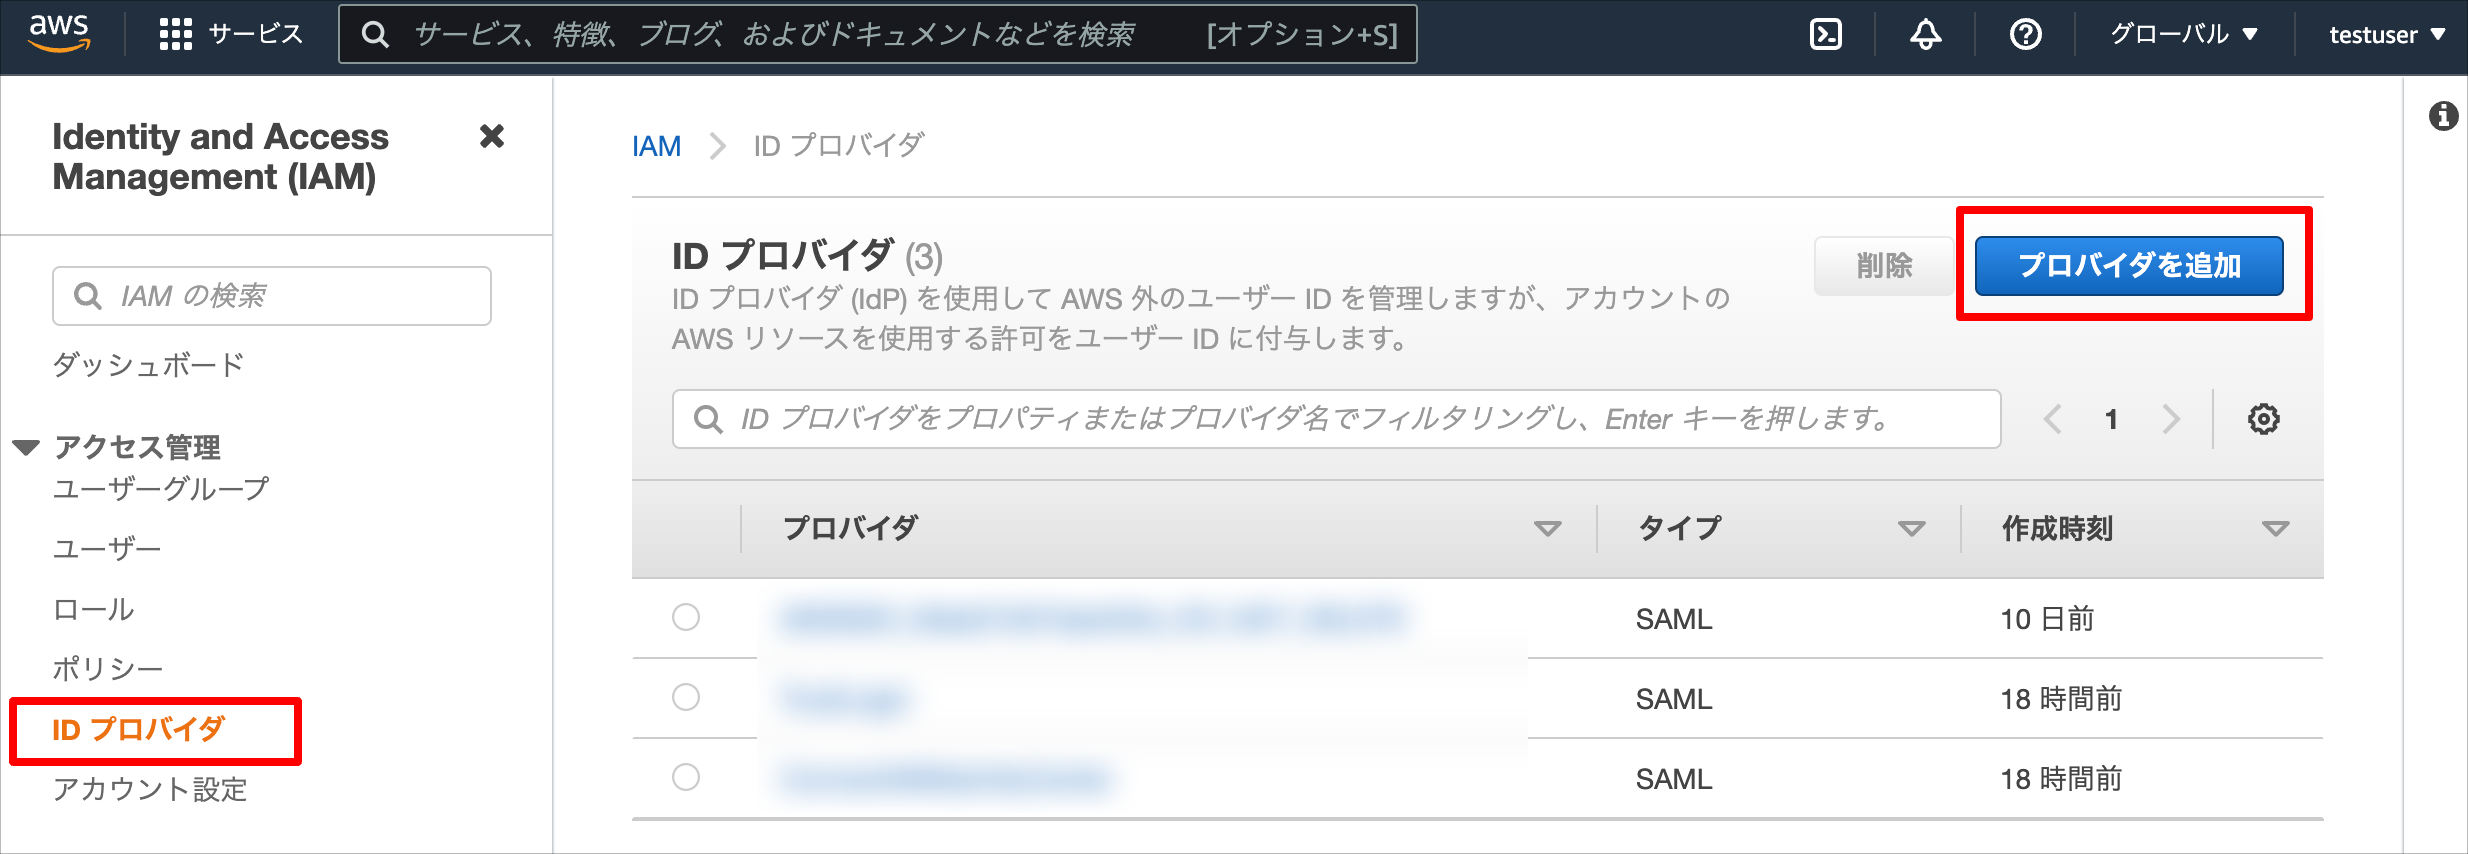
Task: Click the IAM breadcrumb link
Action: [656, 146]
